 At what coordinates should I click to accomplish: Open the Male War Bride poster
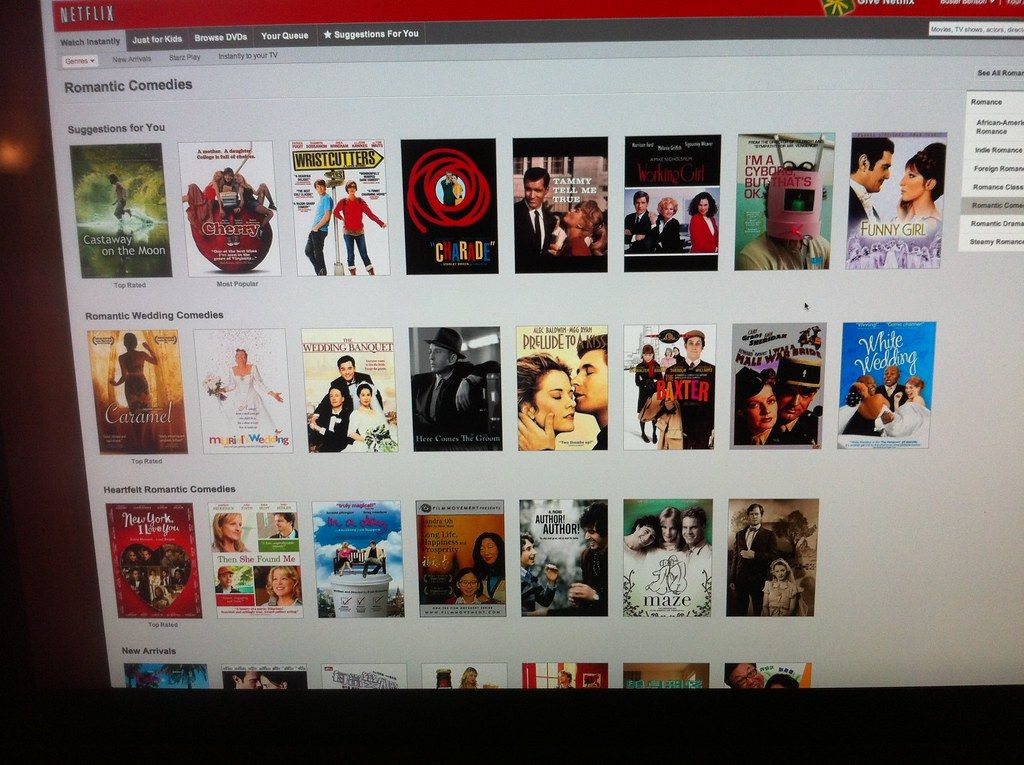click(x=778, y=385)
